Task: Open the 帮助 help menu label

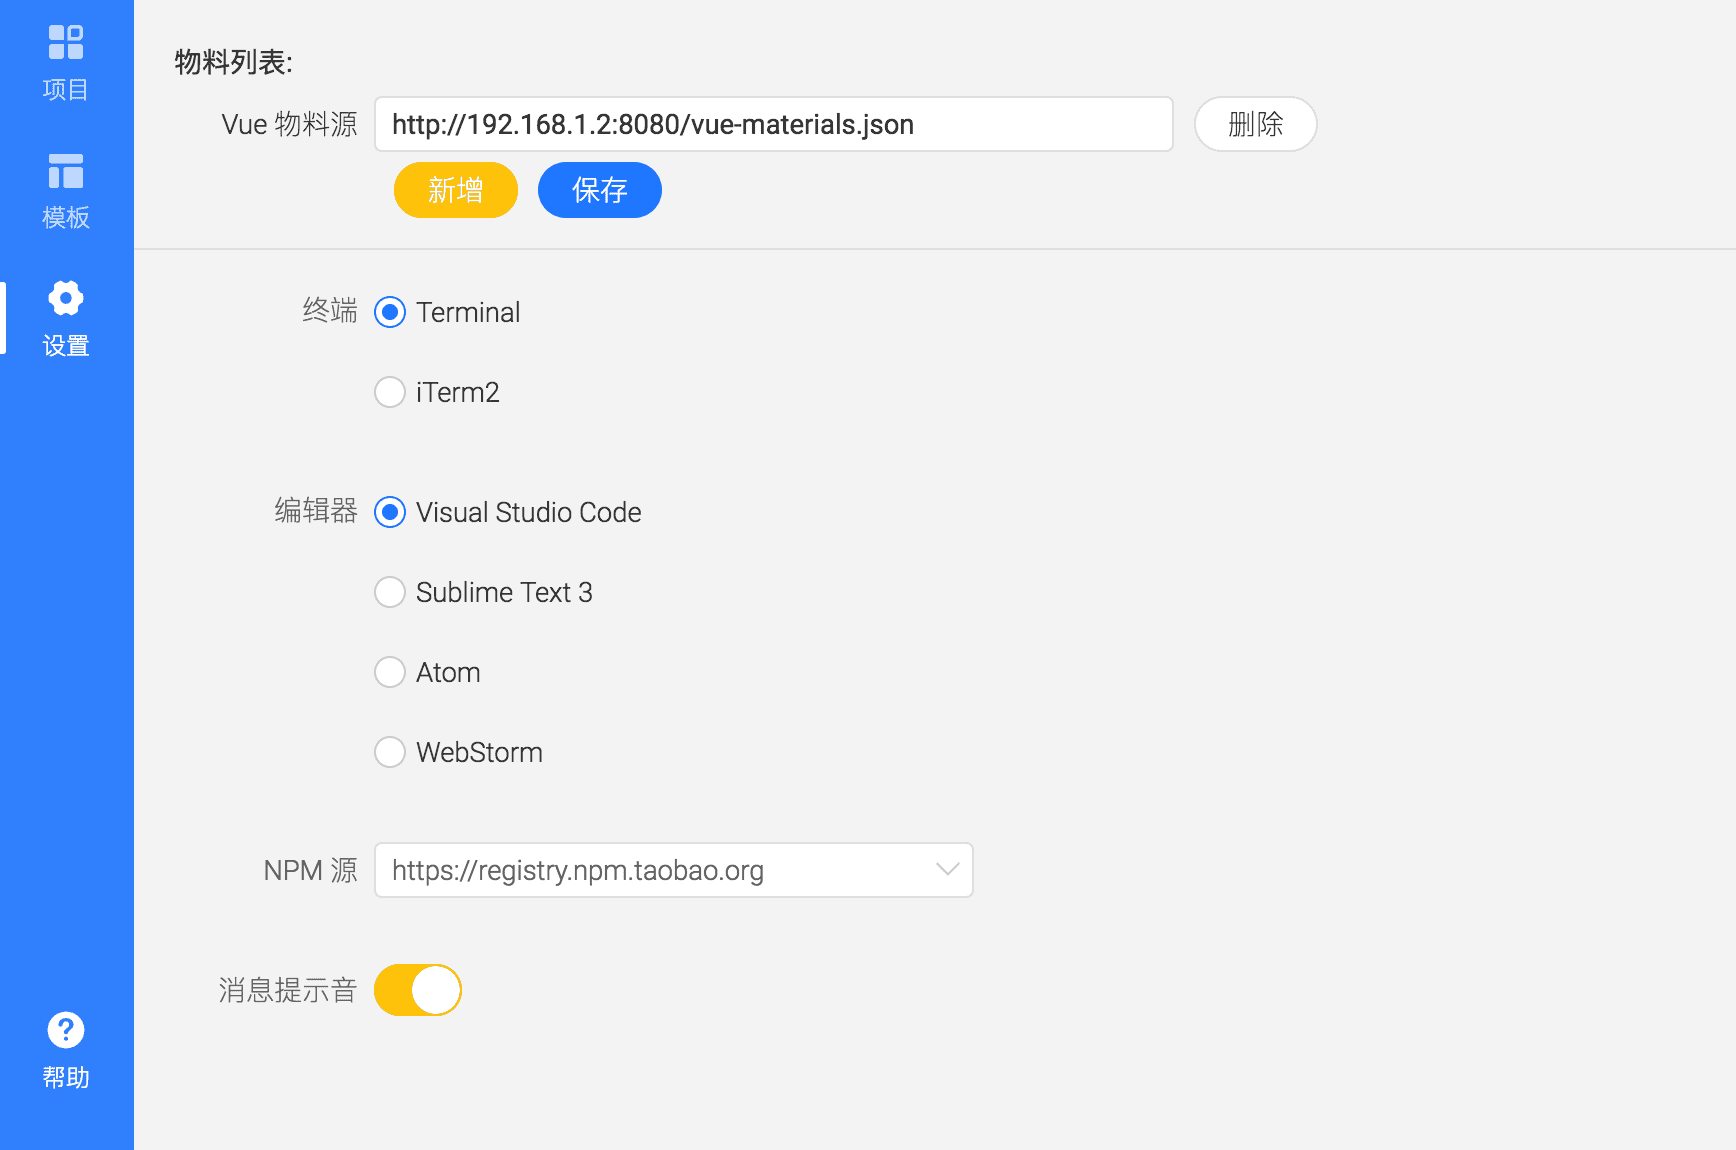Action: pos(66,1077)
